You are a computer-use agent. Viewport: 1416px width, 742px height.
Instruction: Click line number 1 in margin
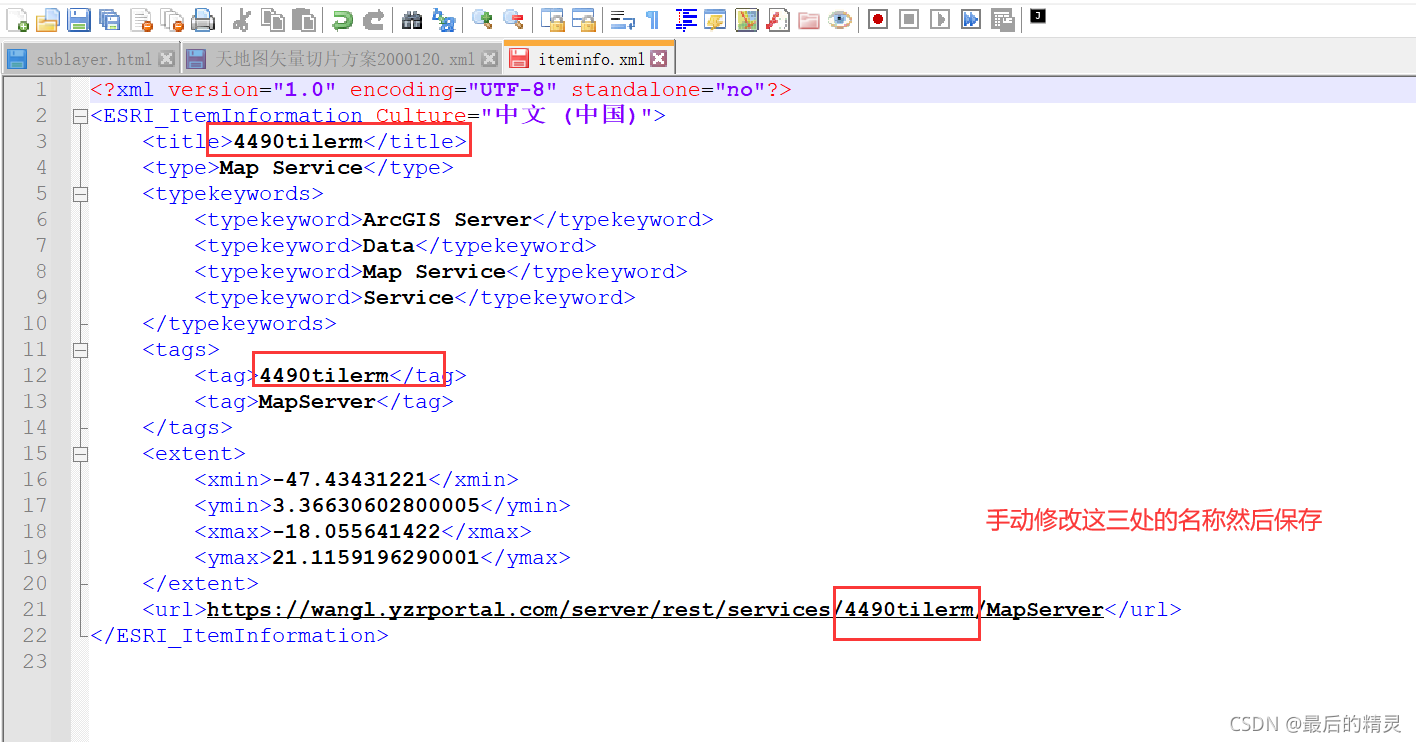pyautogui.click(x=41, y=90)
